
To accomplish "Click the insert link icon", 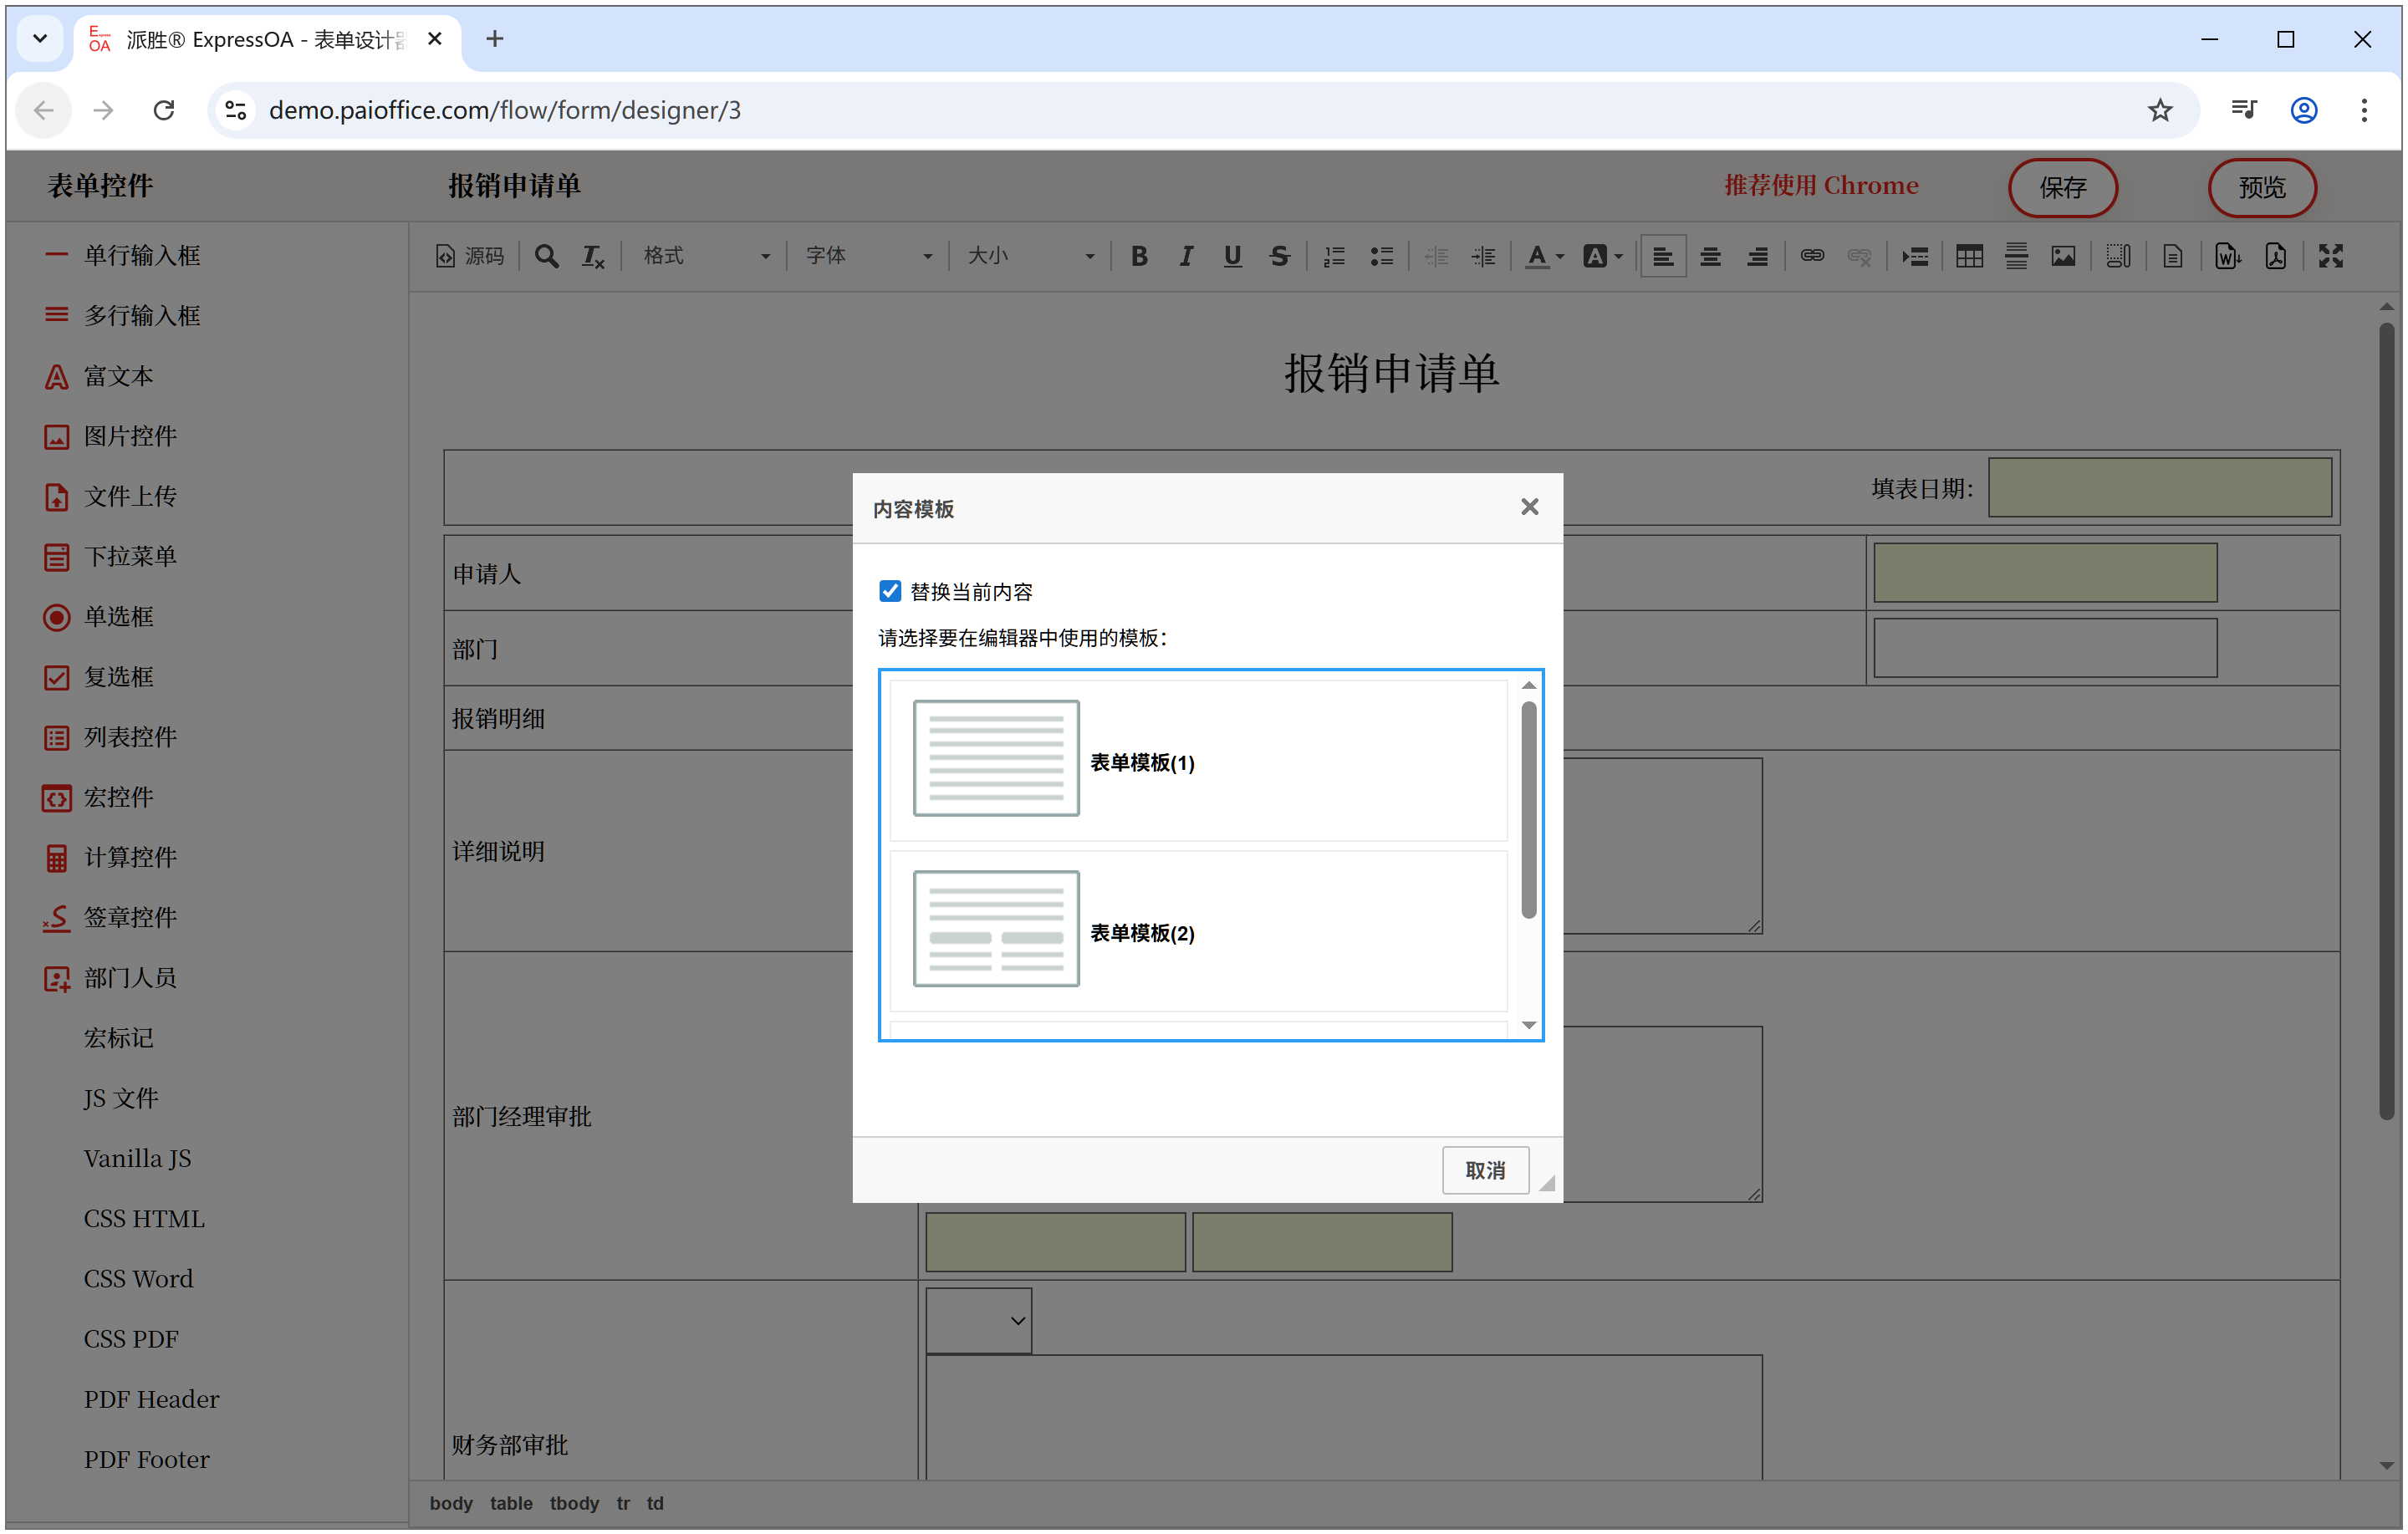I will click(1812, 256).
